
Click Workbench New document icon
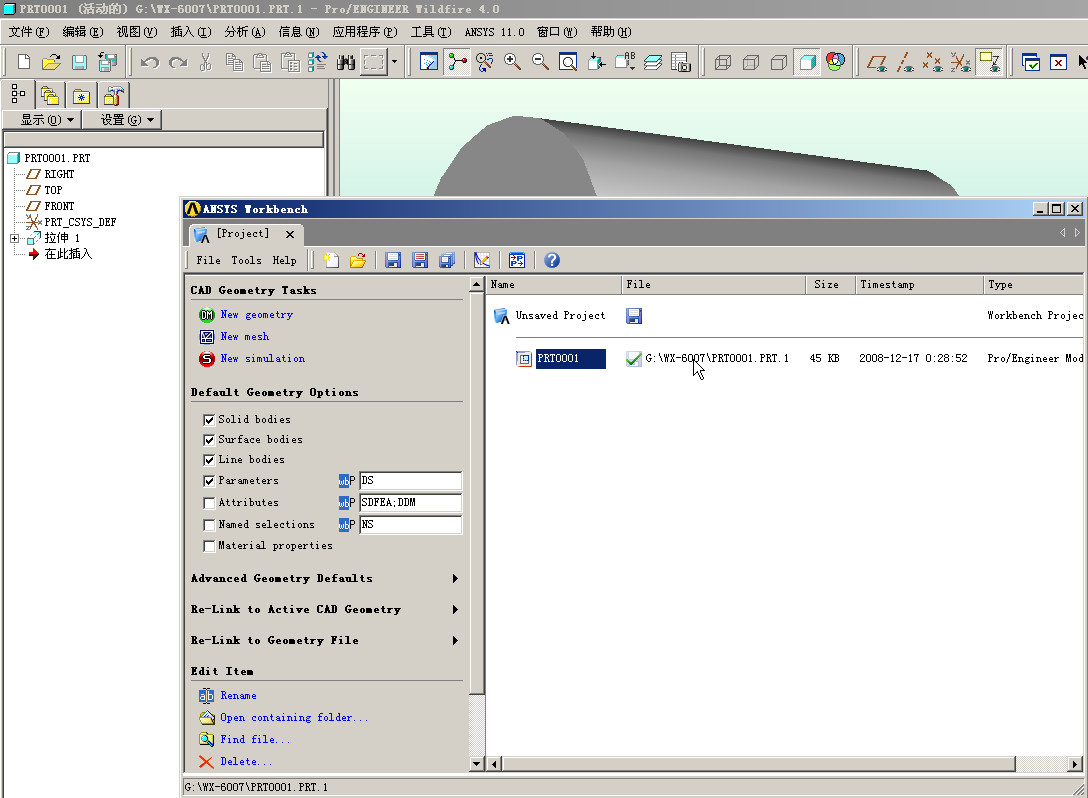331,260
